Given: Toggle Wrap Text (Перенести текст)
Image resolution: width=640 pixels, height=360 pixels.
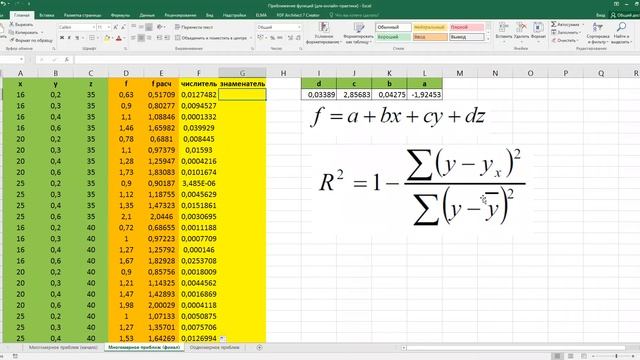Looking at the screenshot, I should coord(194,27).
